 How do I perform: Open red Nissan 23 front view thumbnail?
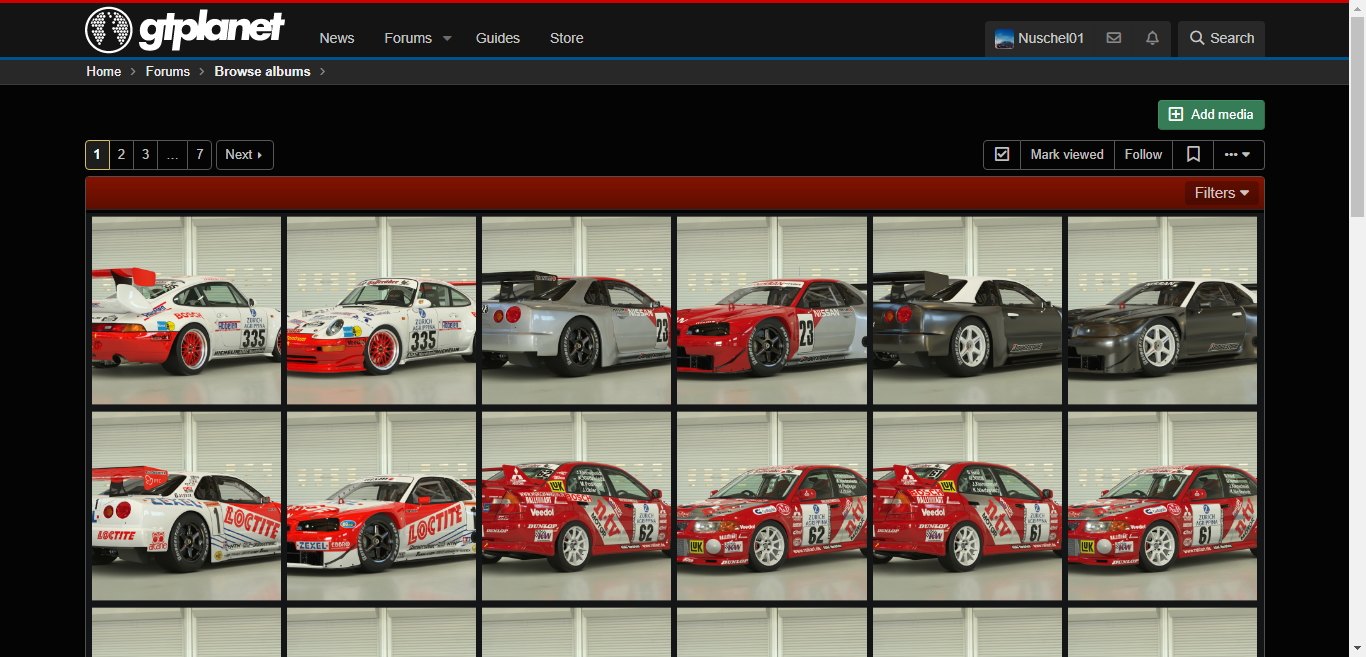pos(771,310)
